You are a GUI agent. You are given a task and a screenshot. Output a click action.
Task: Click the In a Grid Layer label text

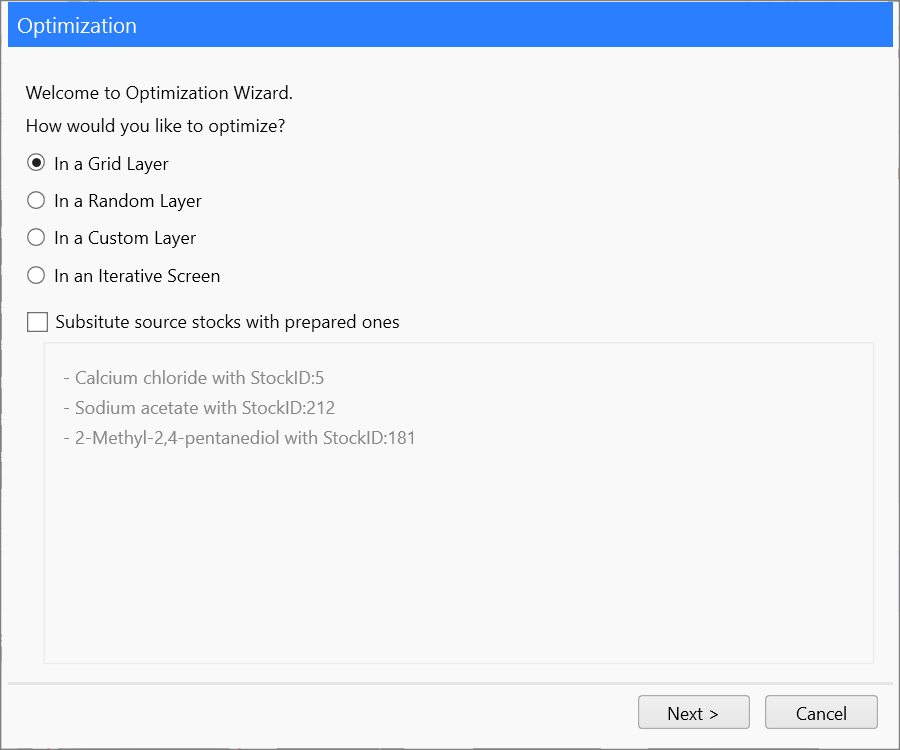(x=111, y=164)
